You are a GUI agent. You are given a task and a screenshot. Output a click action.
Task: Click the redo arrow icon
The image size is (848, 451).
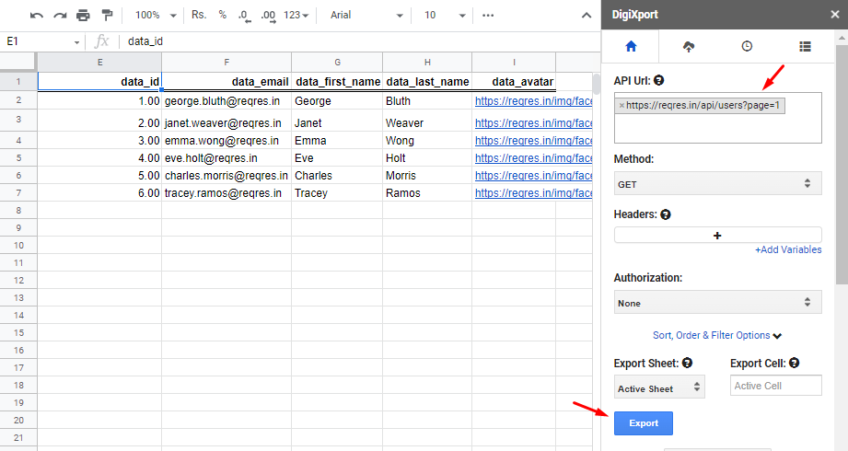[59, 15]
